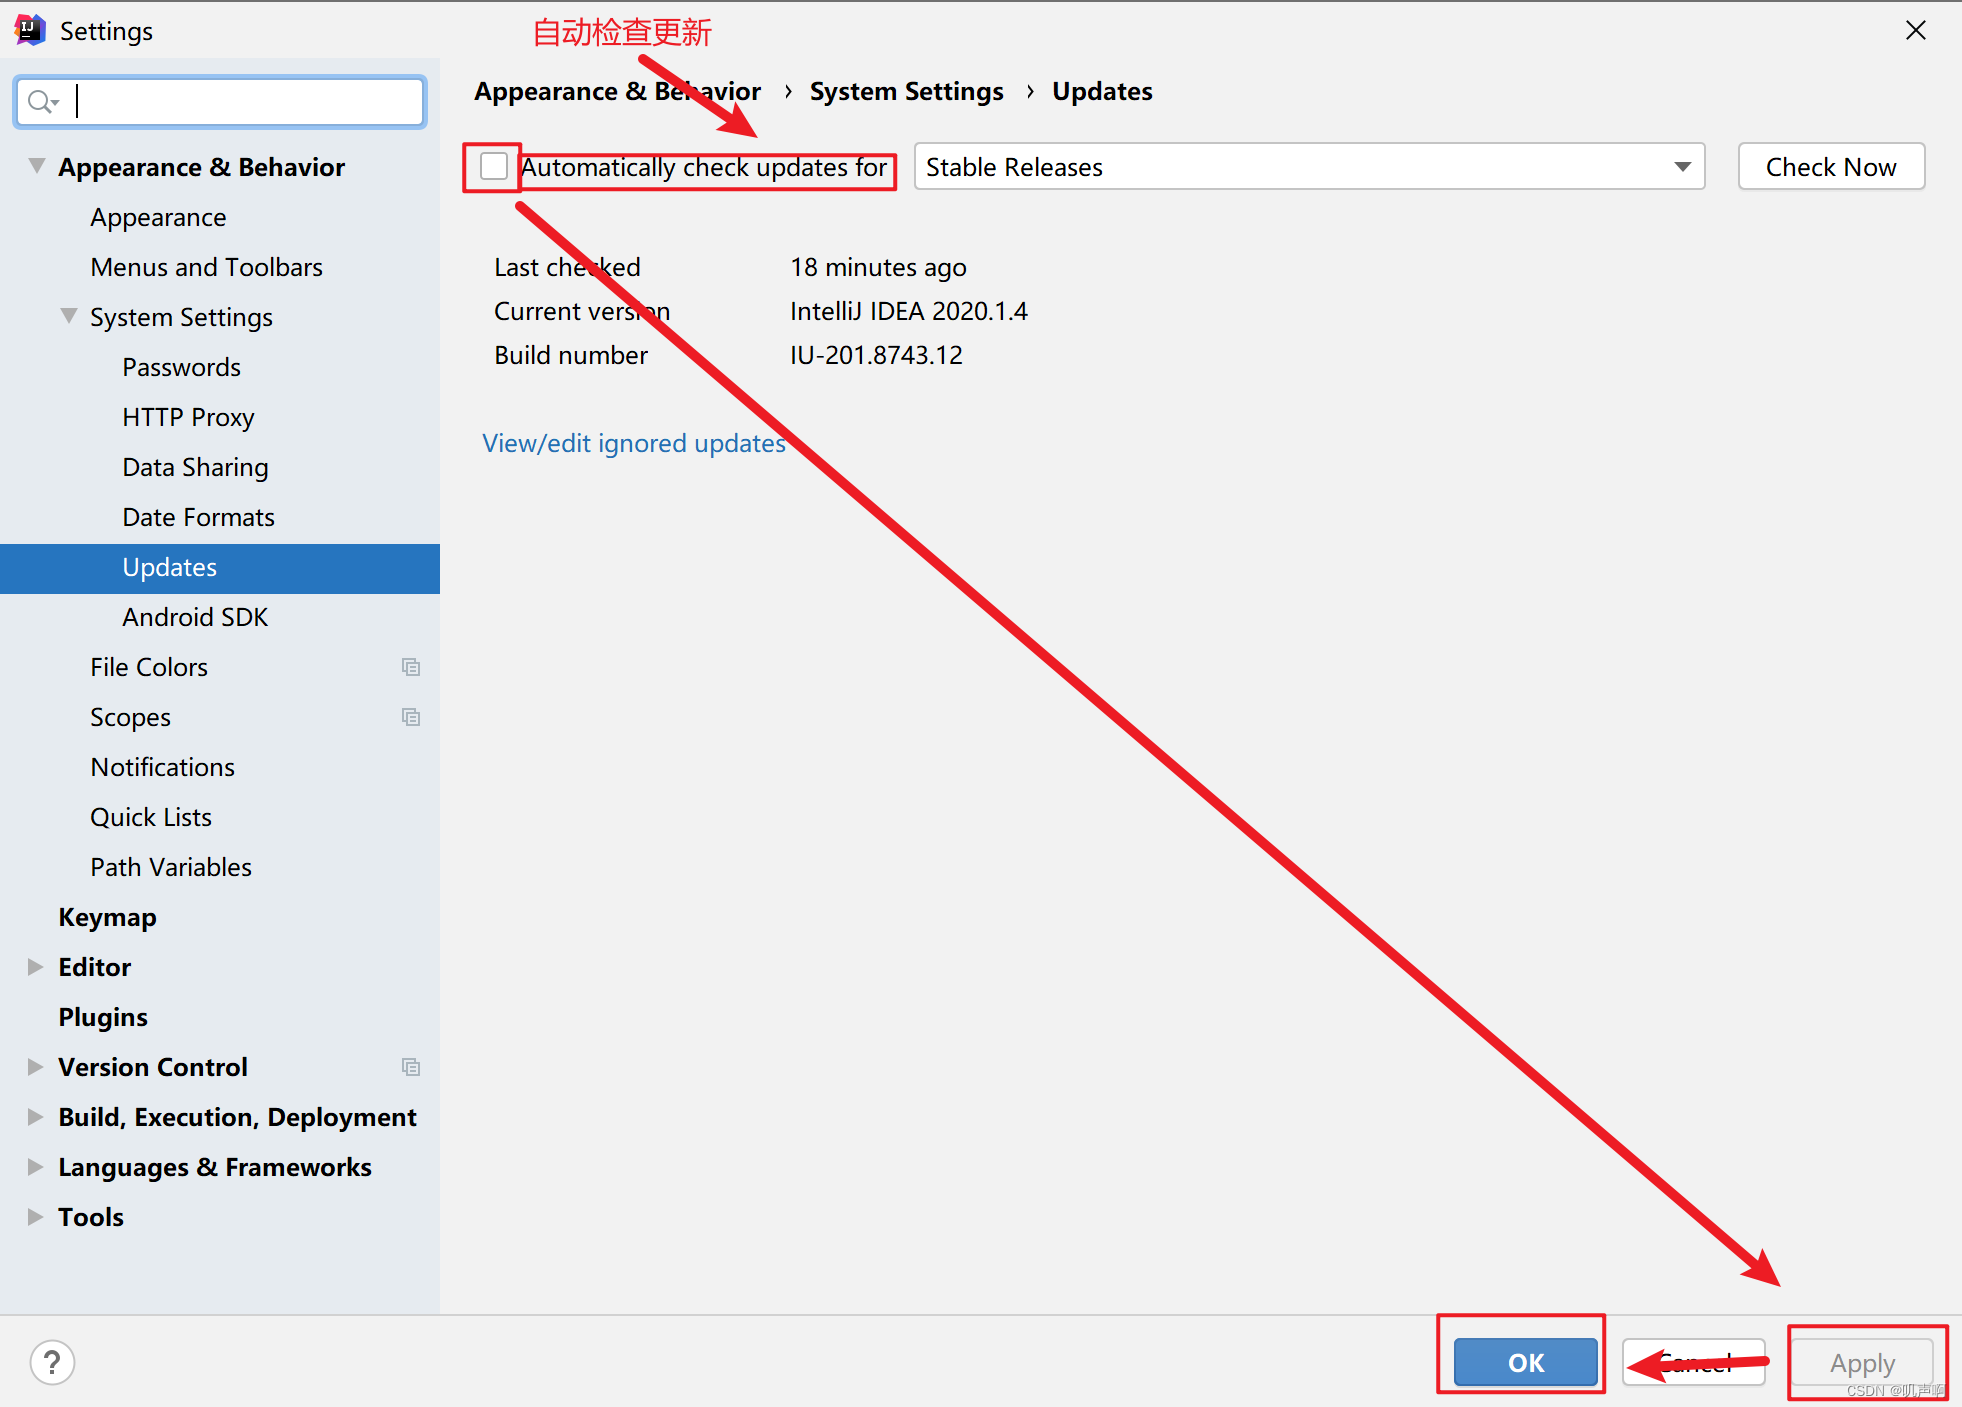This screenshot has width=1962, height=1407.
Task: Focus the settings search field
Action: tap(221, 102)
